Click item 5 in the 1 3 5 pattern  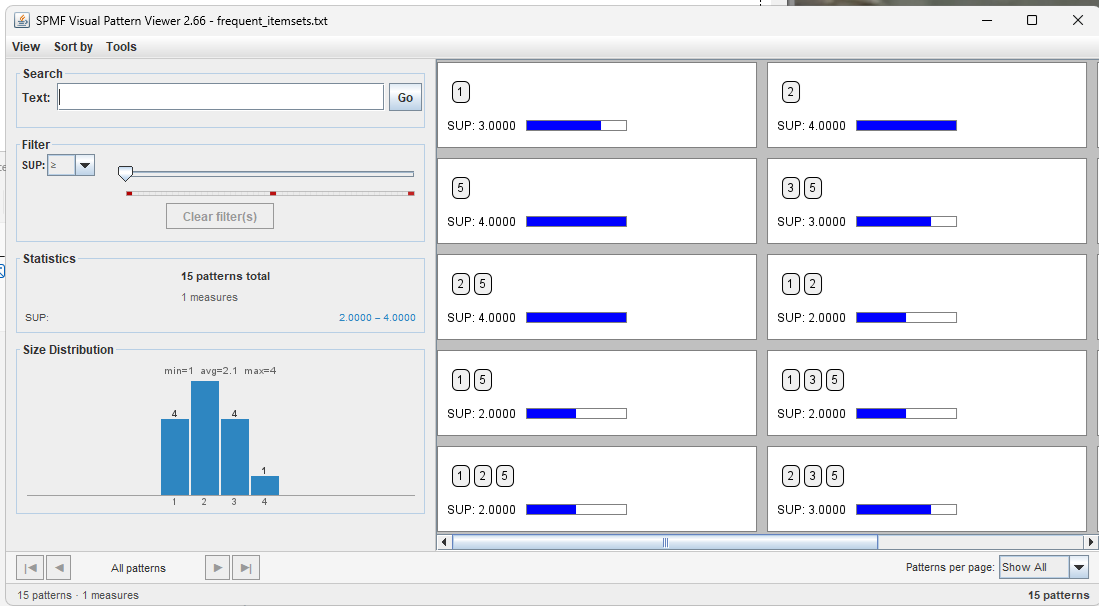click(x=834, y=380)
